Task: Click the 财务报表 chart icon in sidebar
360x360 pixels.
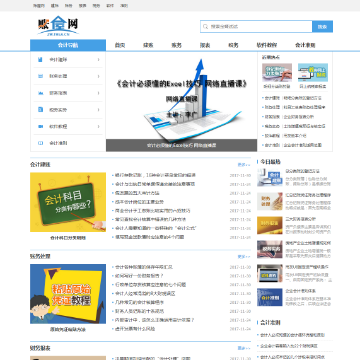Action: tap(40, 93)
